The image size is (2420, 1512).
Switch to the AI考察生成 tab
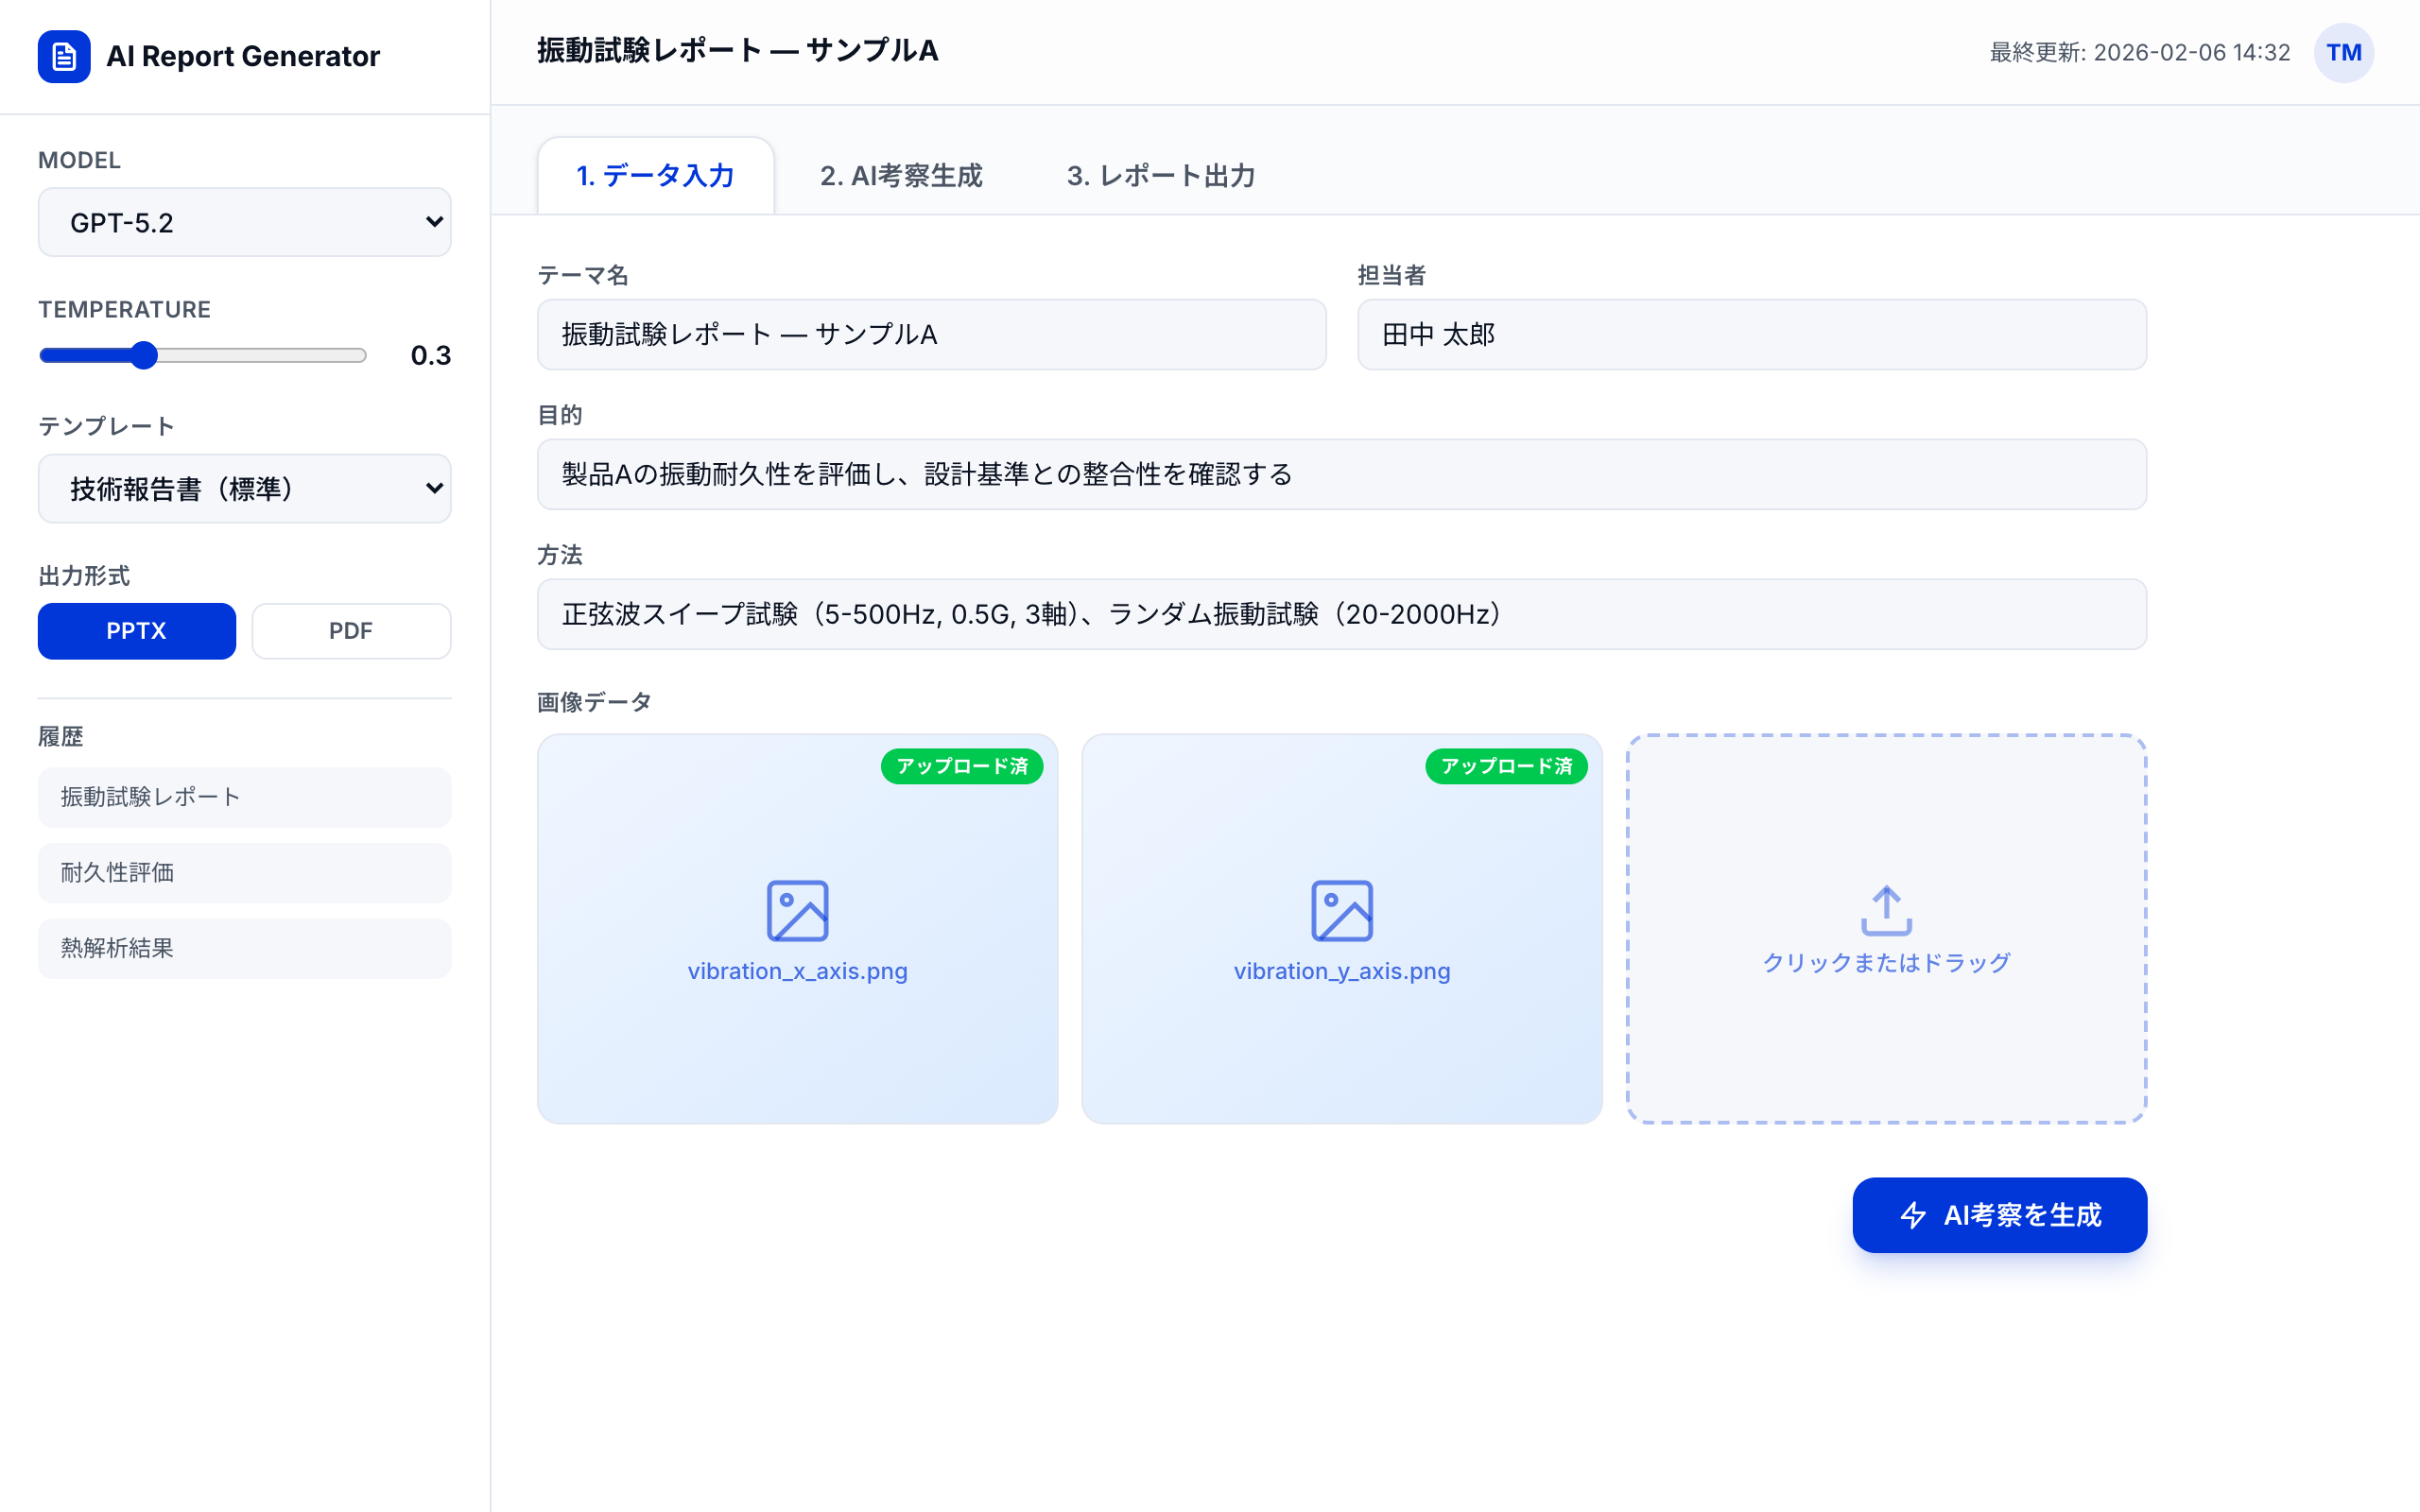tap(899, 176)
